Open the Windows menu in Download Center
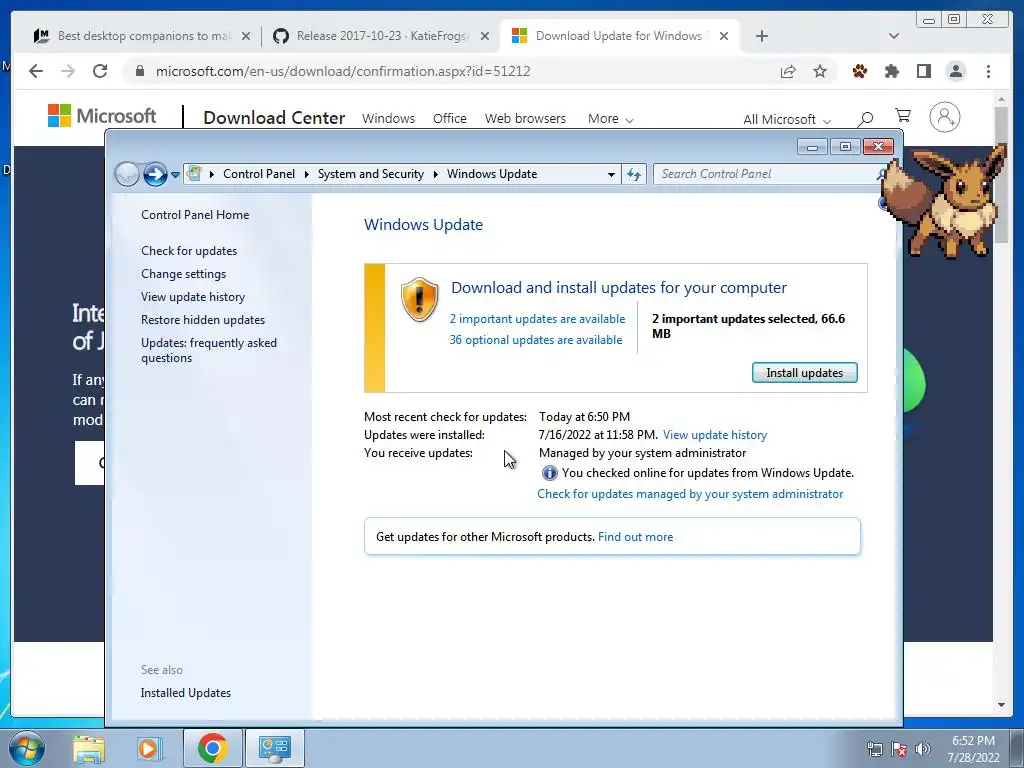Image resolution: width=1024 pixels, height=768 pixels. (389, 119)
